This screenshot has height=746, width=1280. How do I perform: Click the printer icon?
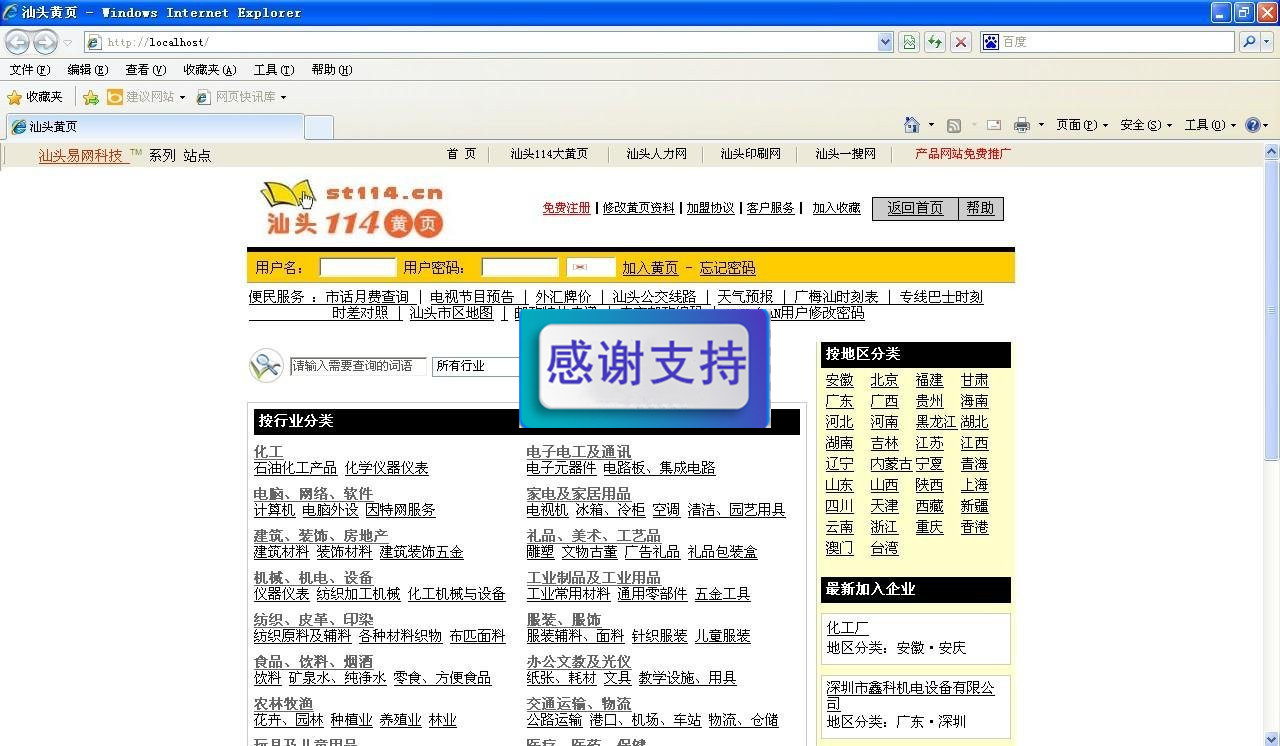[x=1021, y=125]
